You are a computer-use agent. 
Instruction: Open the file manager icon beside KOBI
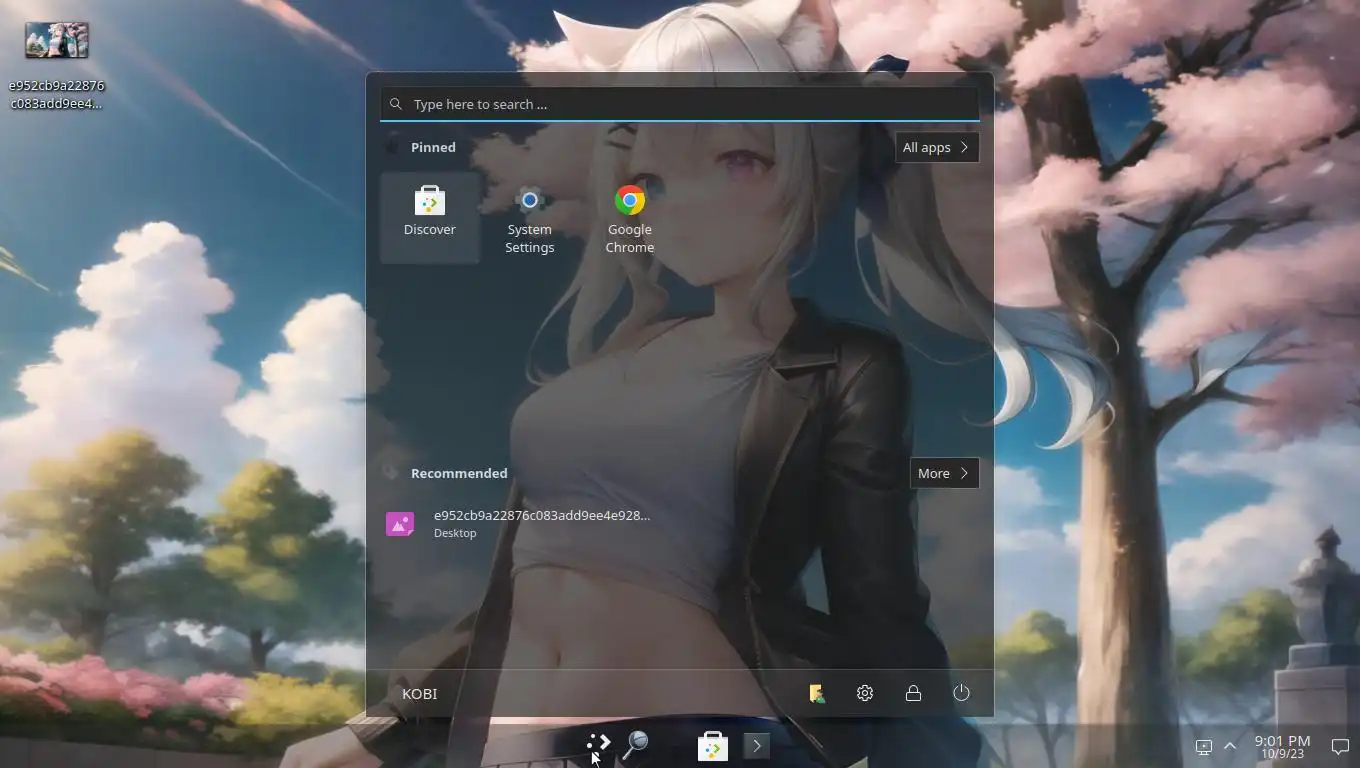click(x=817, y=693)
